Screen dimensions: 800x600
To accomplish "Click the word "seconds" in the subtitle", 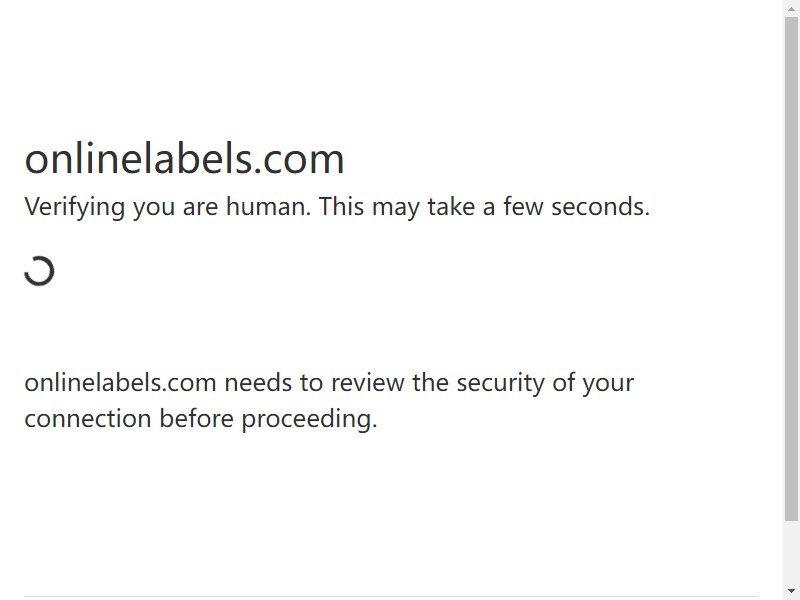I will [597, 207].
